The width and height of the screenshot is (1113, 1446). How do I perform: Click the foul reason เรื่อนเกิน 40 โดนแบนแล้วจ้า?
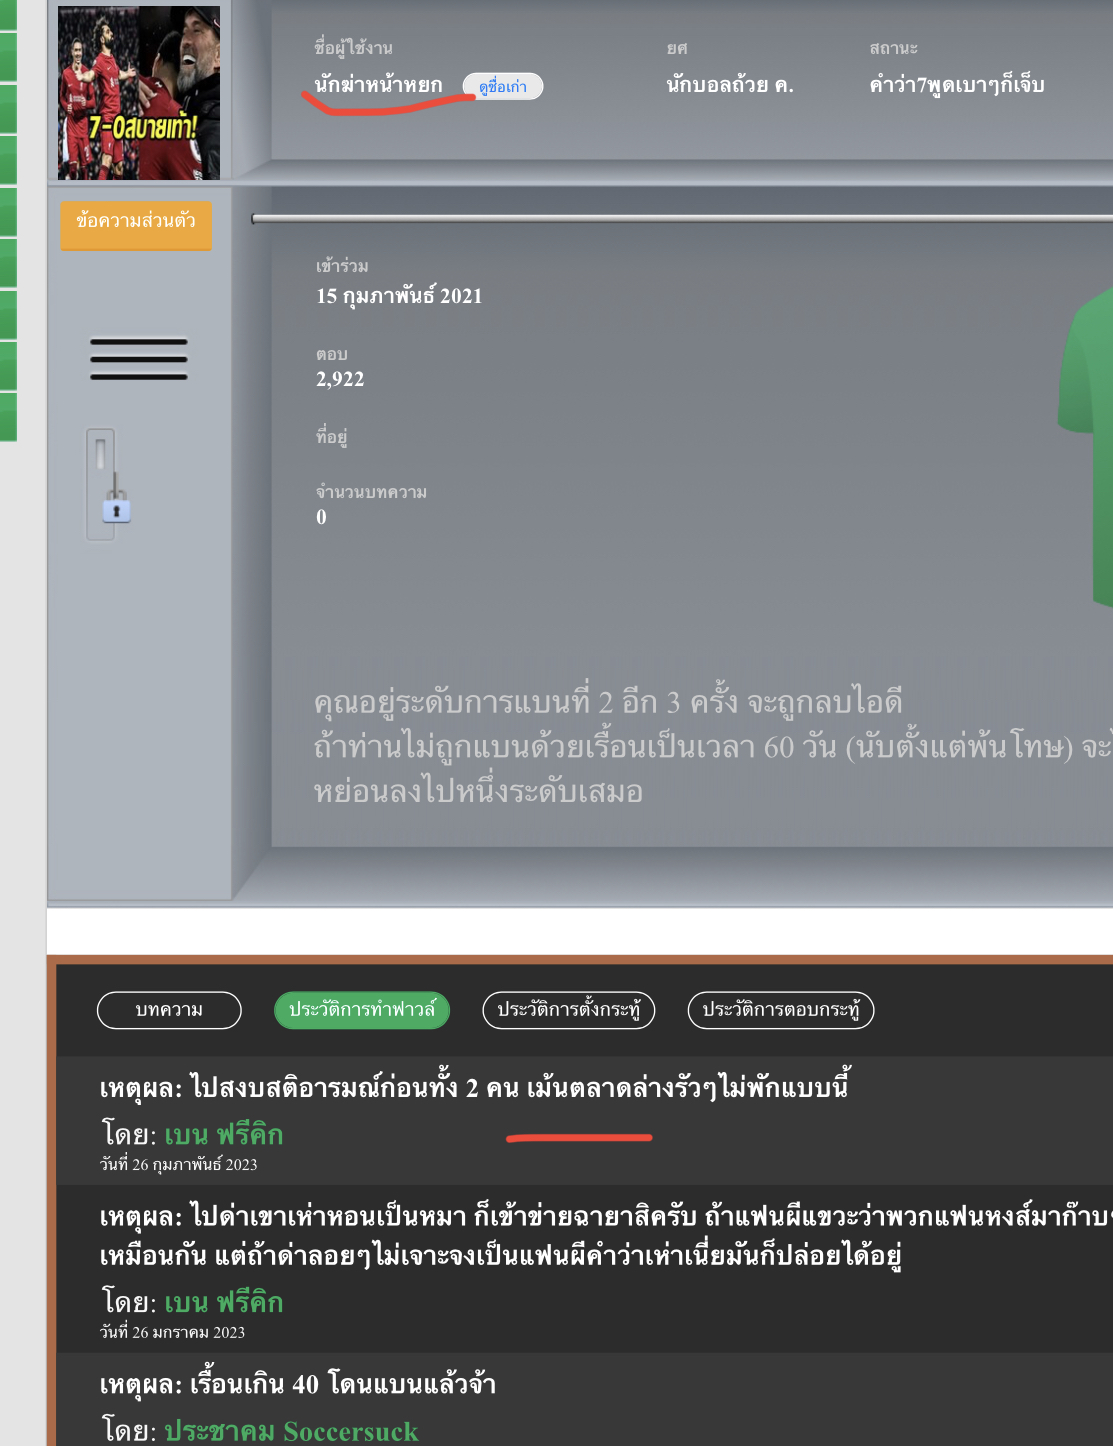[x=298, y=1384]
